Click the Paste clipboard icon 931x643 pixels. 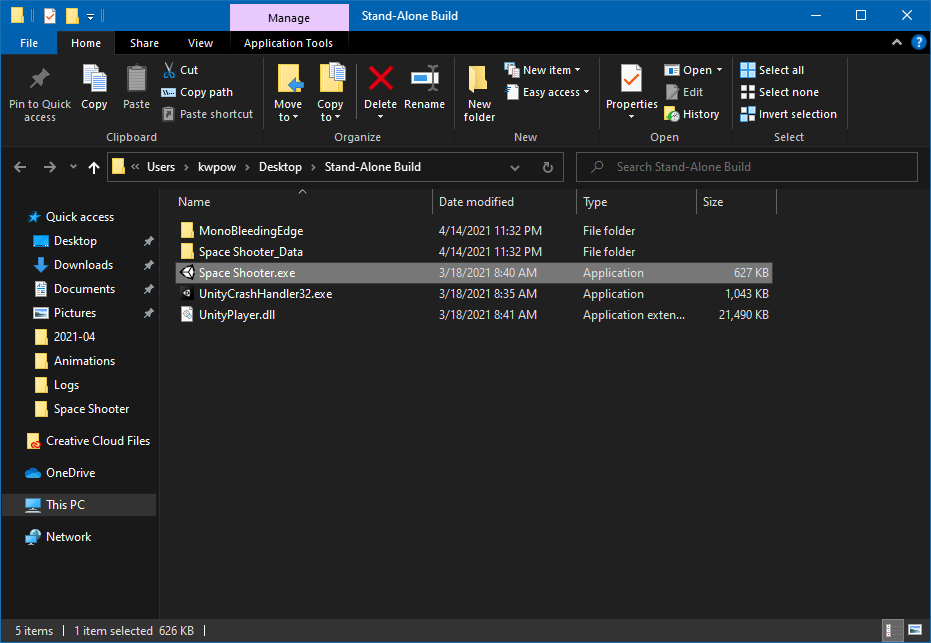click(137, 79)
